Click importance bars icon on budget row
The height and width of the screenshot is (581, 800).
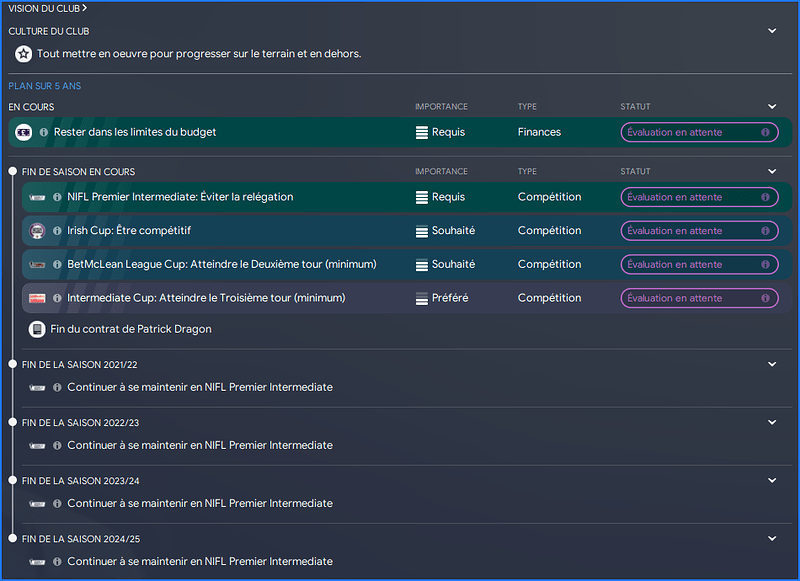pos(421,133)
